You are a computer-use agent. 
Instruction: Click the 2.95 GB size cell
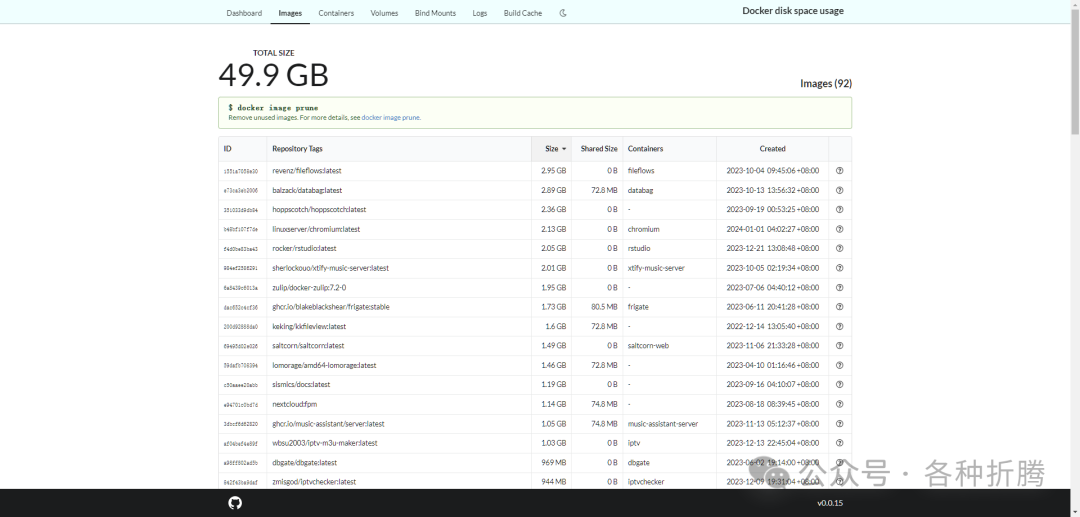click(553, 171)
